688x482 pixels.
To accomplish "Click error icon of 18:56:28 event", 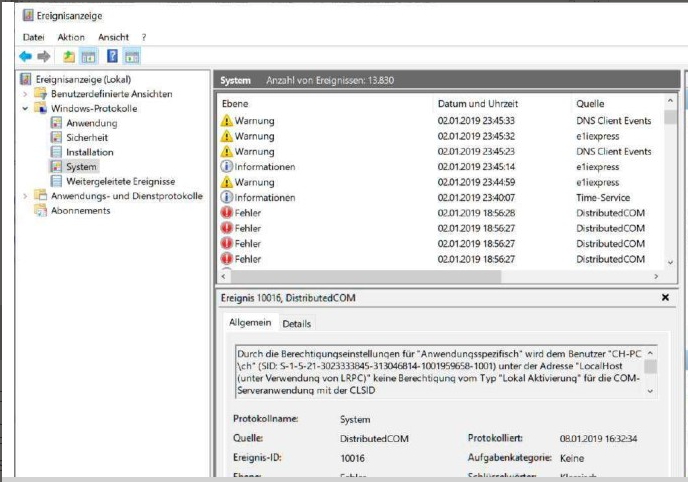I will (226, 213).
